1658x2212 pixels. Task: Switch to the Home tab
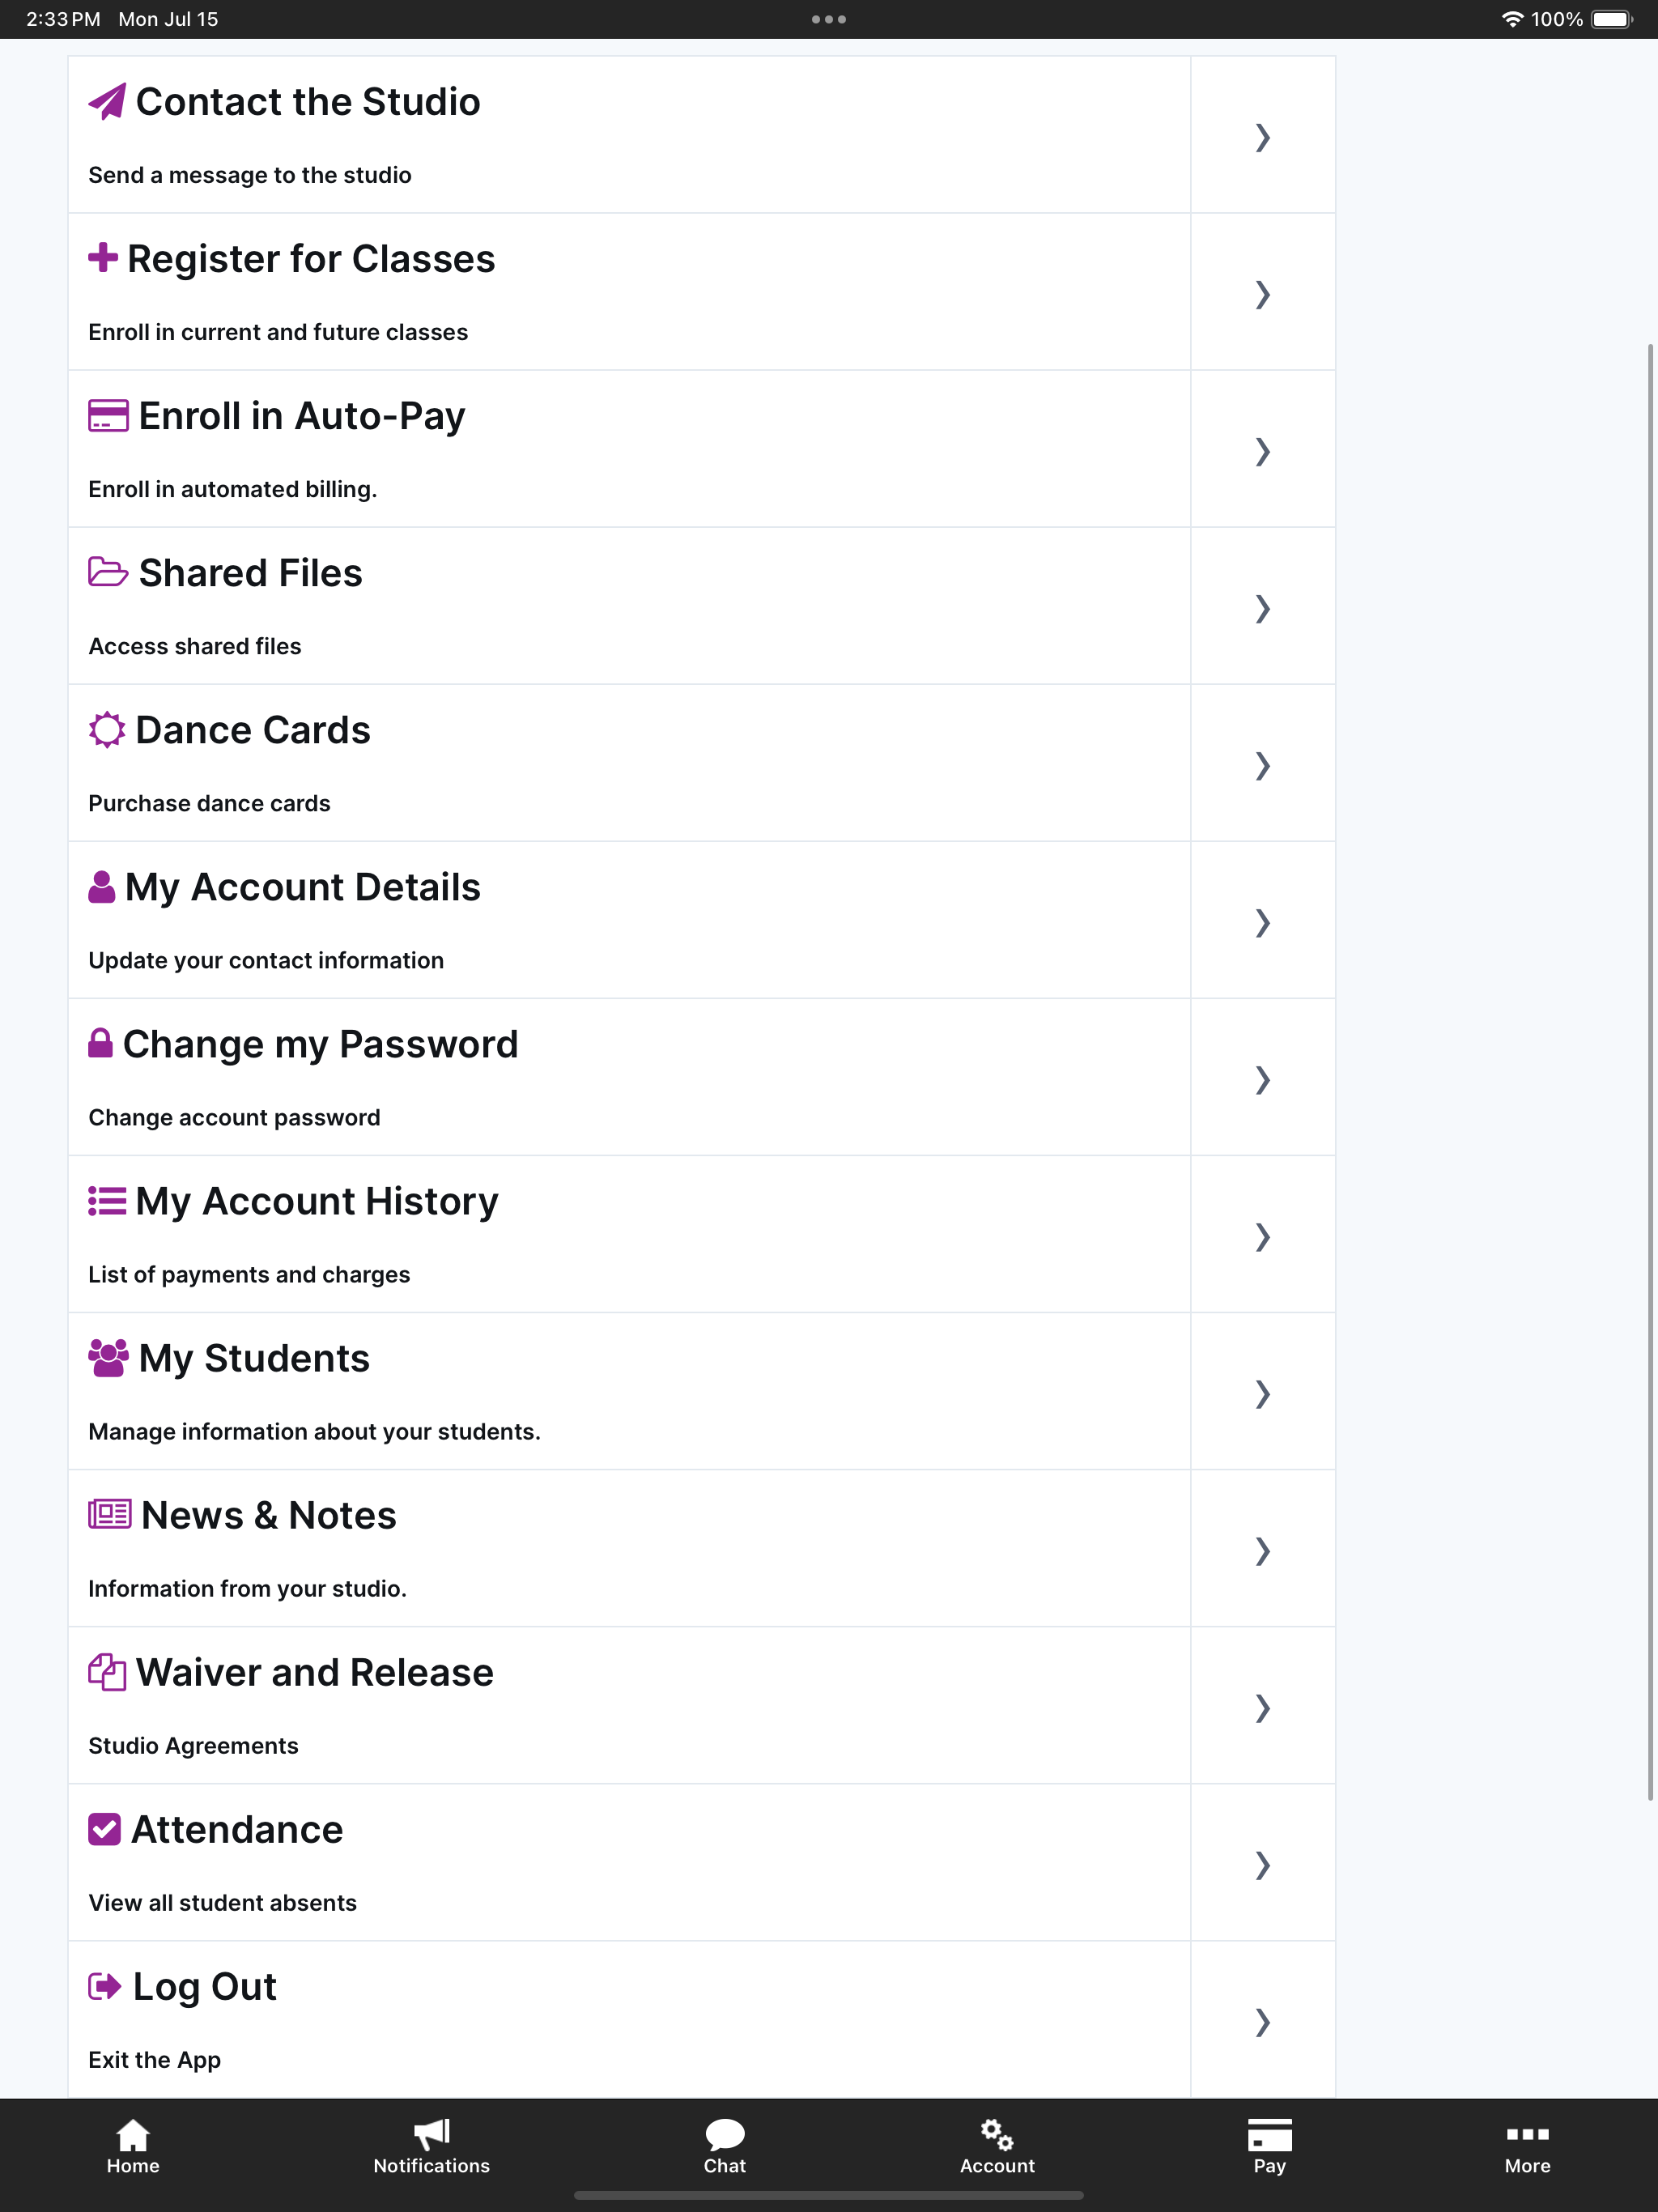click(133, 2147)
